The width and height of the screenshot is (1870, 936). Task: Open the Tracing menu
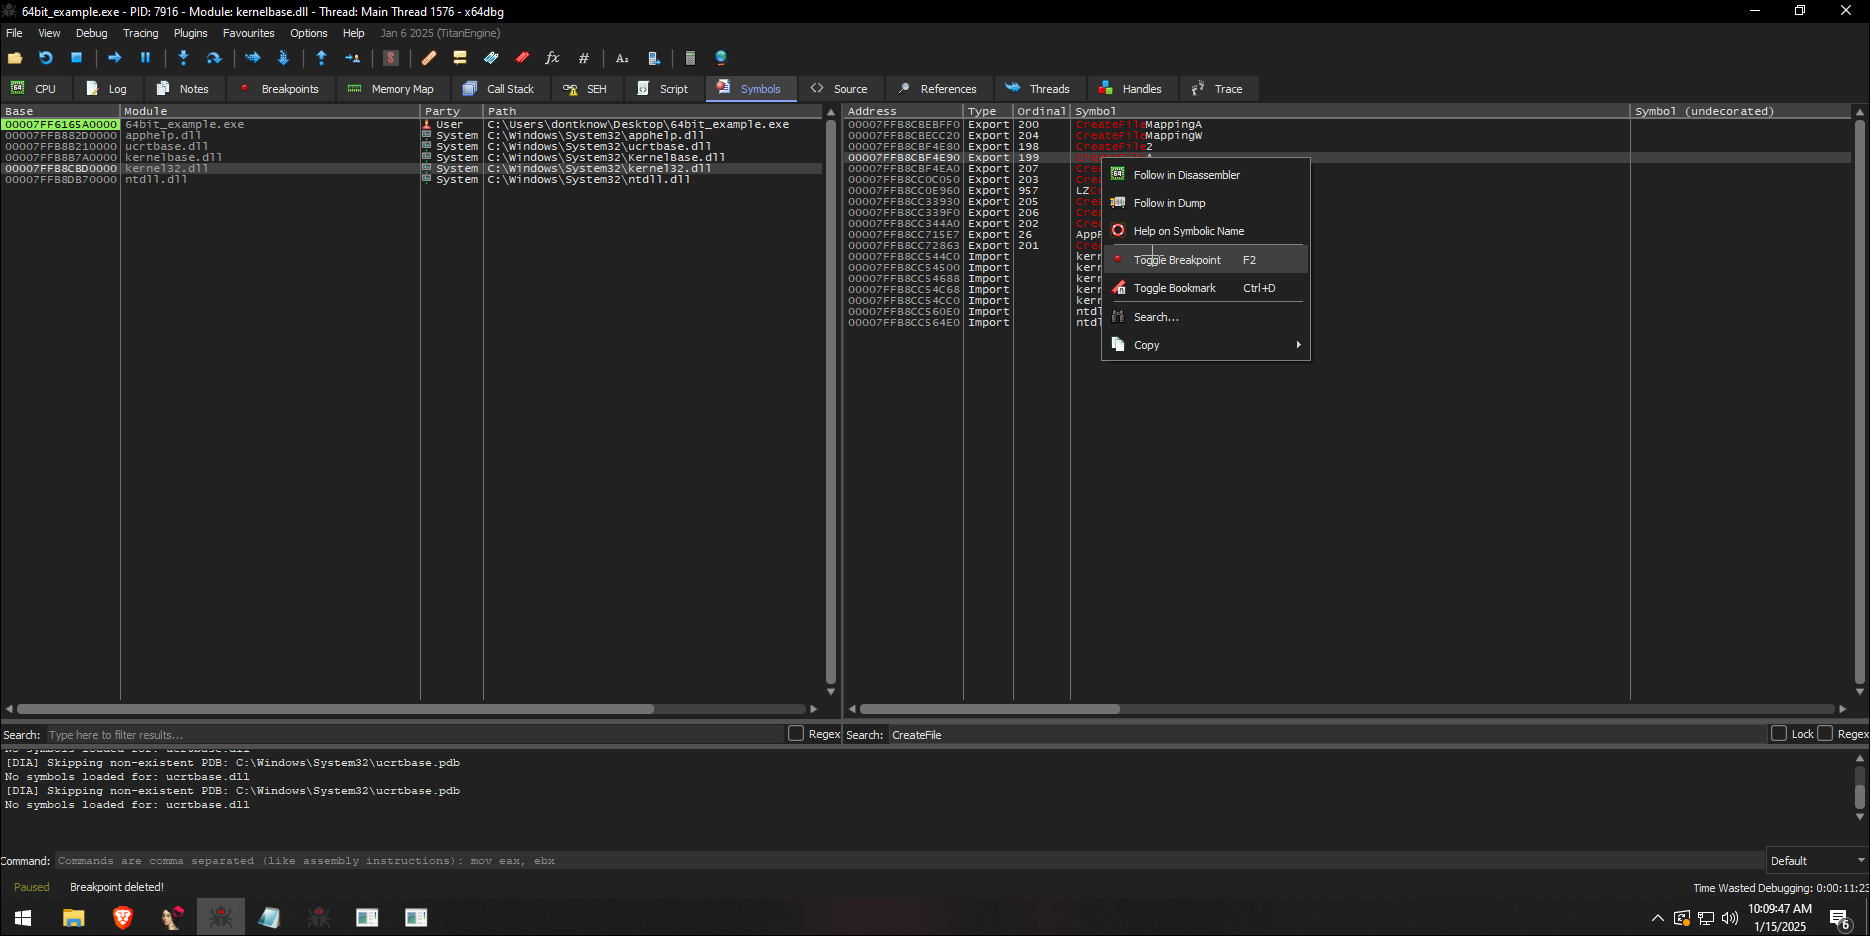pyautogui.click(x=140, y=33)
